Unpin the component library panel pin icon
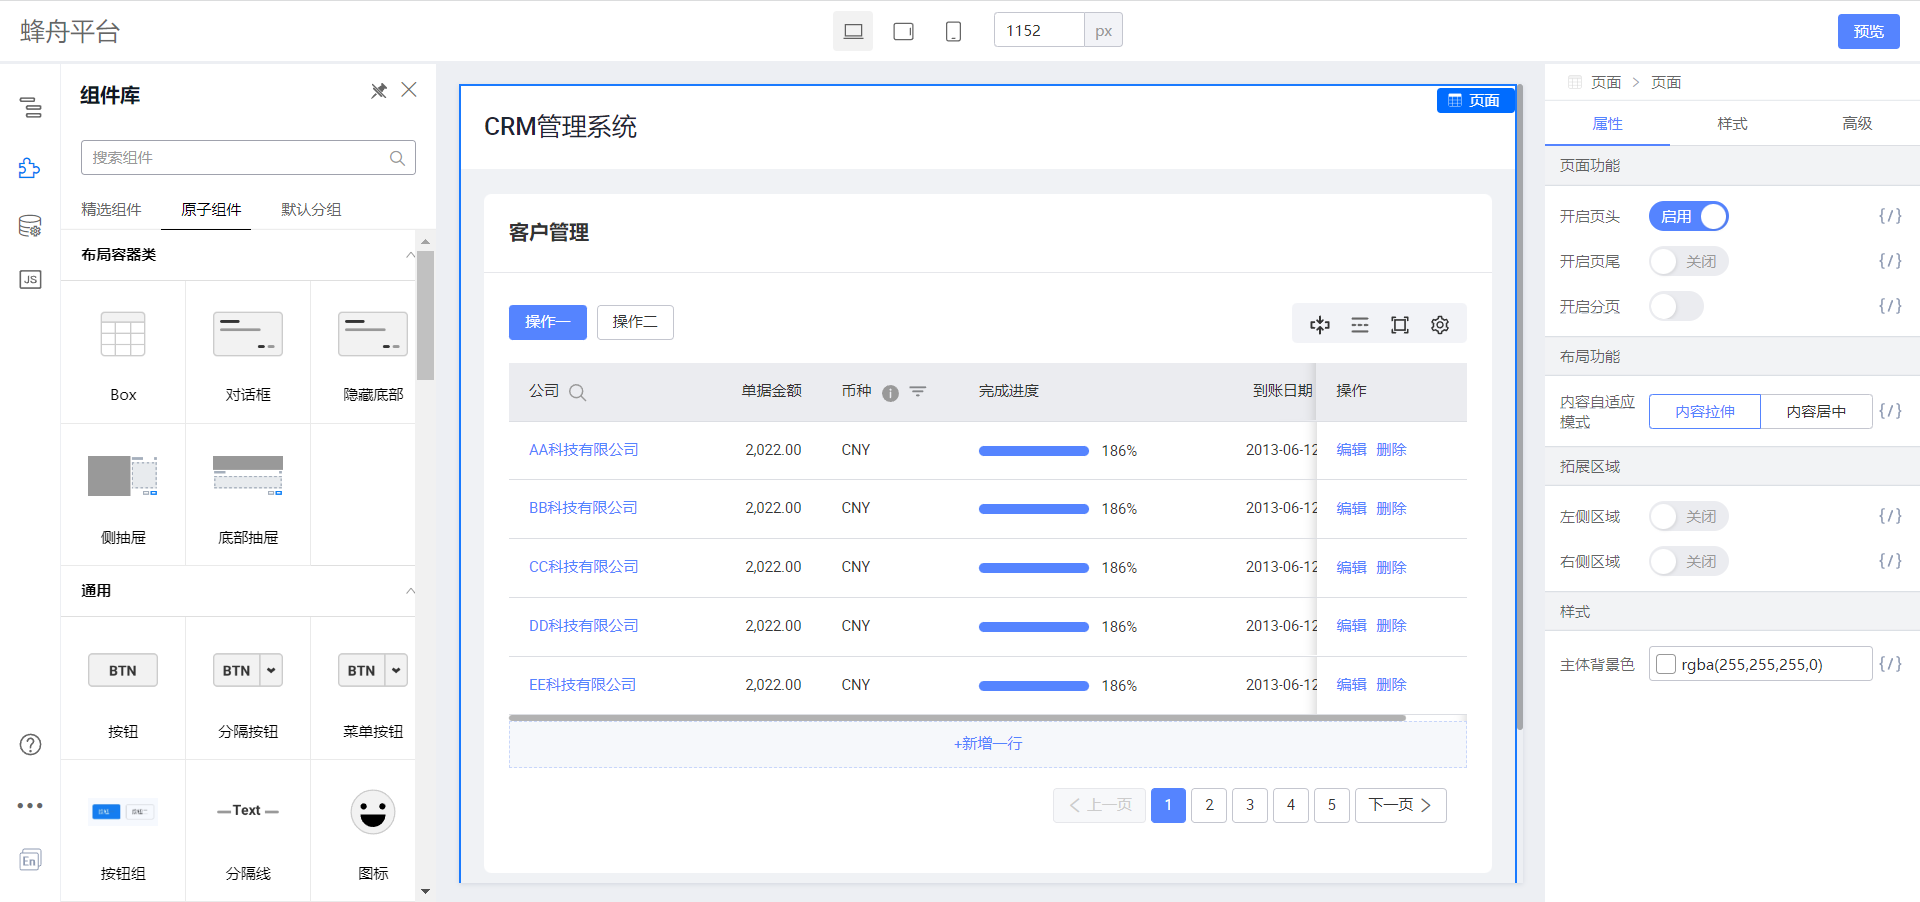The image size is (1920, 902). point(379,90)
